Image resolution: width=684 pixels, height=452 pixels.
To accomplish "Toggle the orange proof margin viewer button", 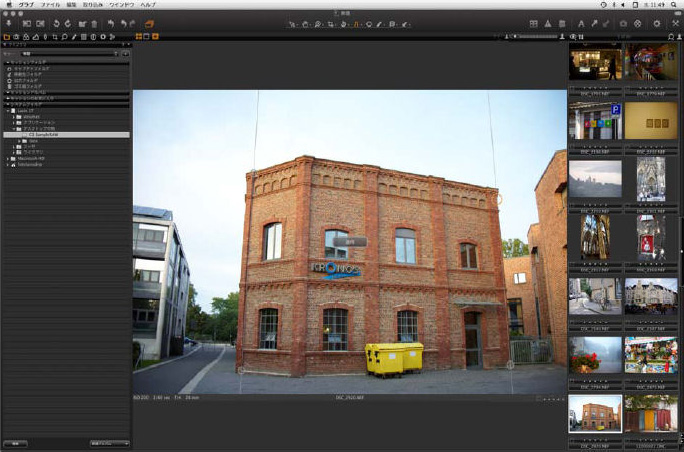I will [x=155, y=37].
